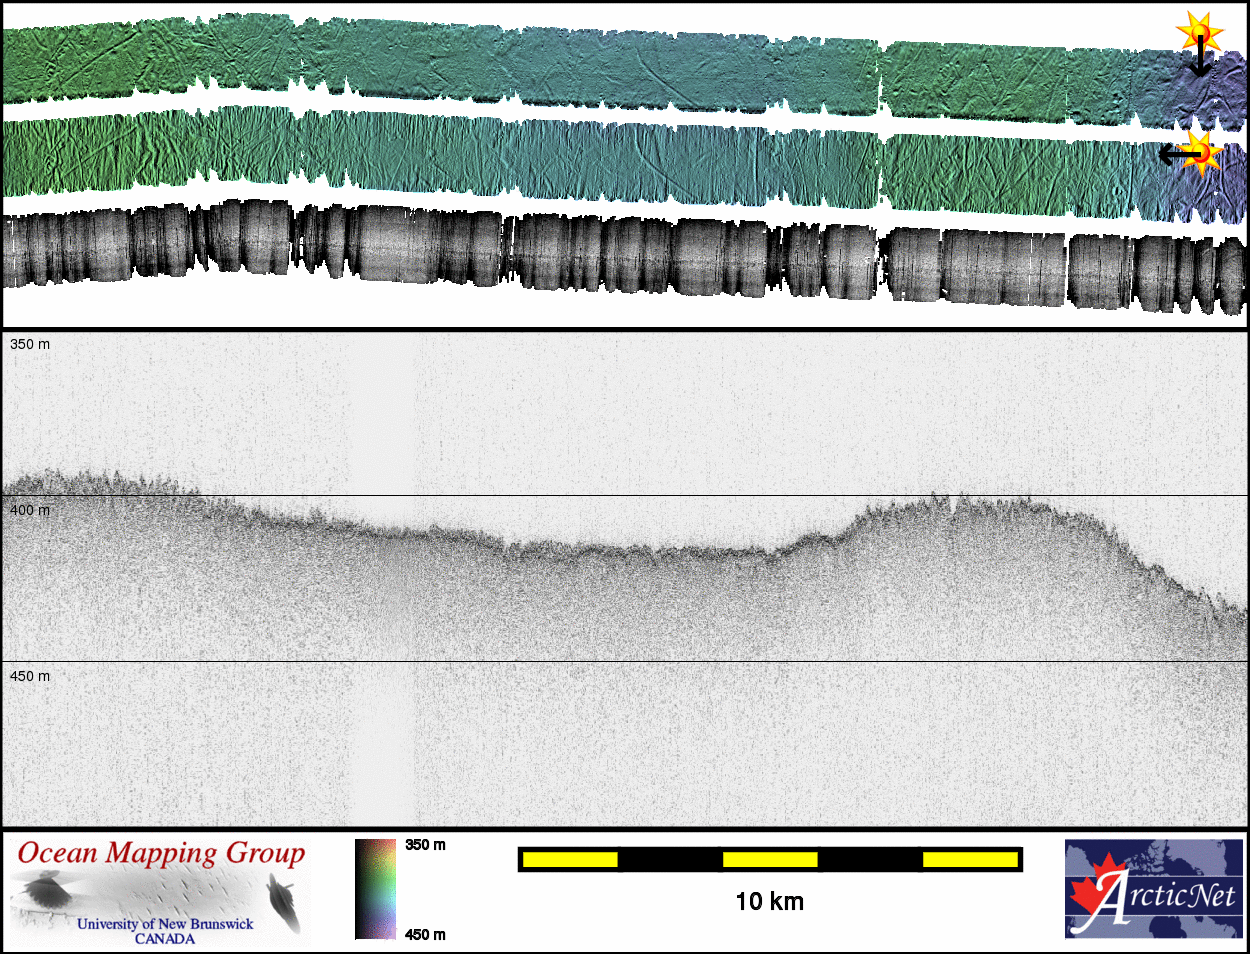The height and width of the screenshot is (954, 1250).
Task: Click the rightmost yellow scale bar segment
Action: [x=969, y=859]
